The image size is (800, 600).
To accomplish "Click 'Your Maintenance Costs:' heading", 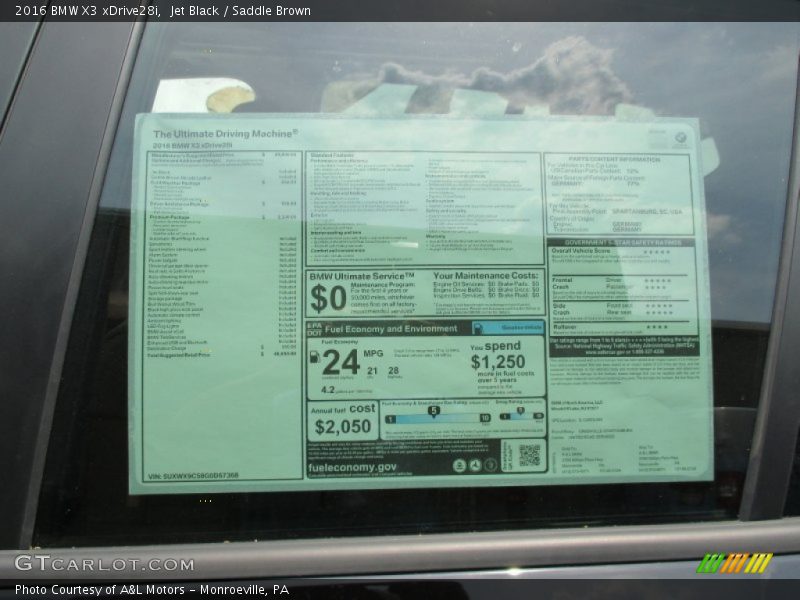I will (x=486, y=275).
